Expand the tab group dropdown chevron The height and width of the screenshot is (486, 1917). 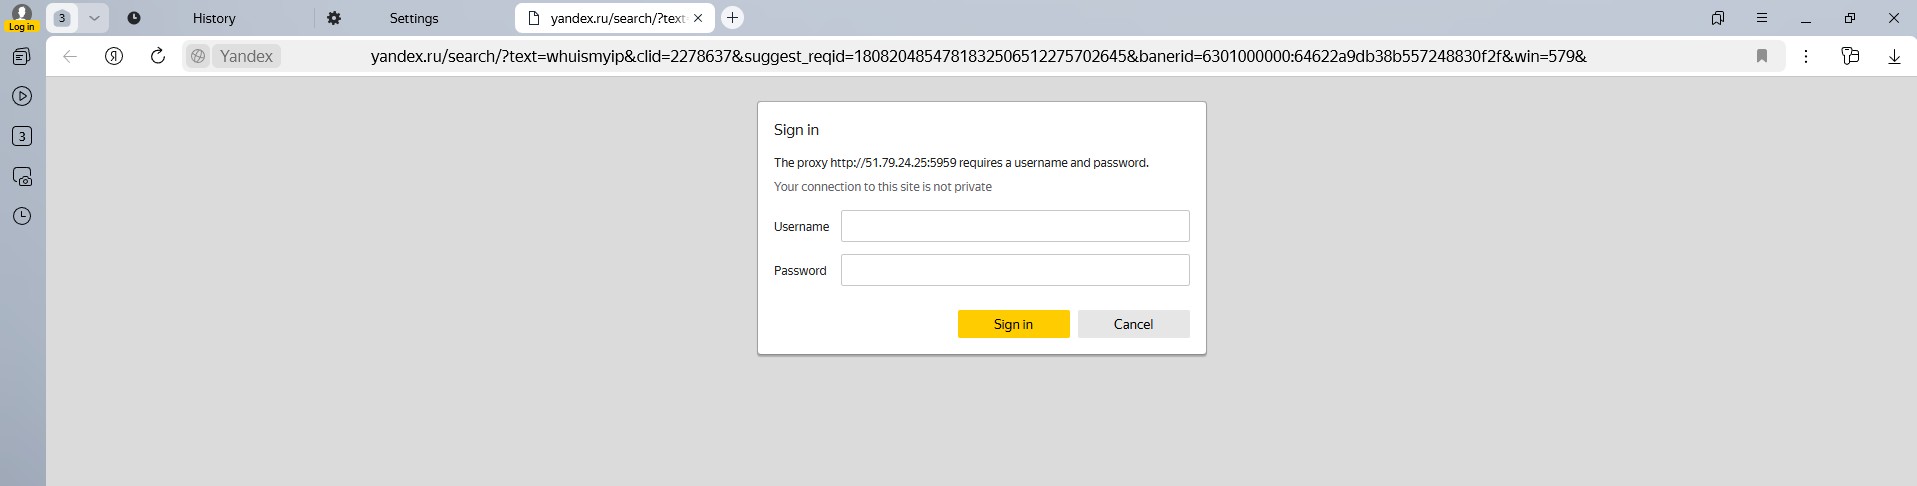point(94,18)
